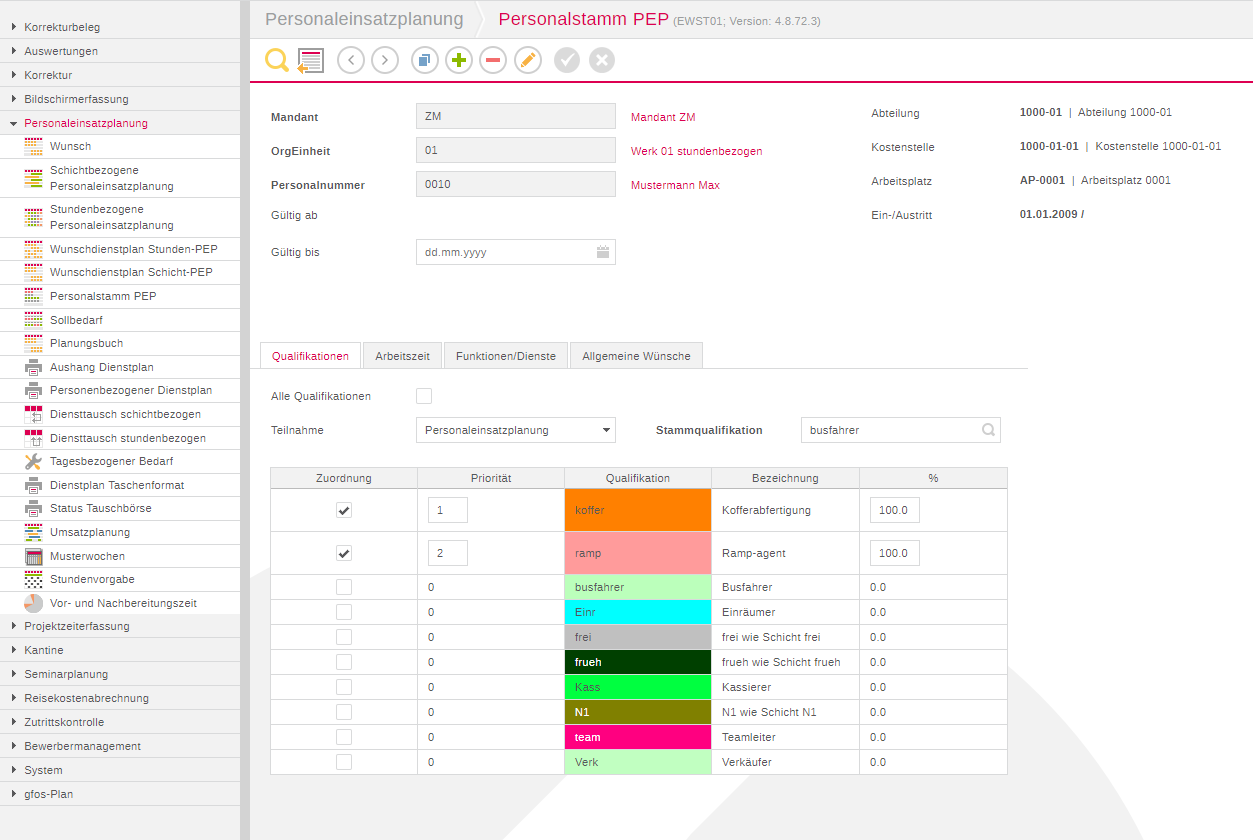Open the list view icon beside the magnifier
This screenshot has height=840, width=1253.
tap(311, 60)
